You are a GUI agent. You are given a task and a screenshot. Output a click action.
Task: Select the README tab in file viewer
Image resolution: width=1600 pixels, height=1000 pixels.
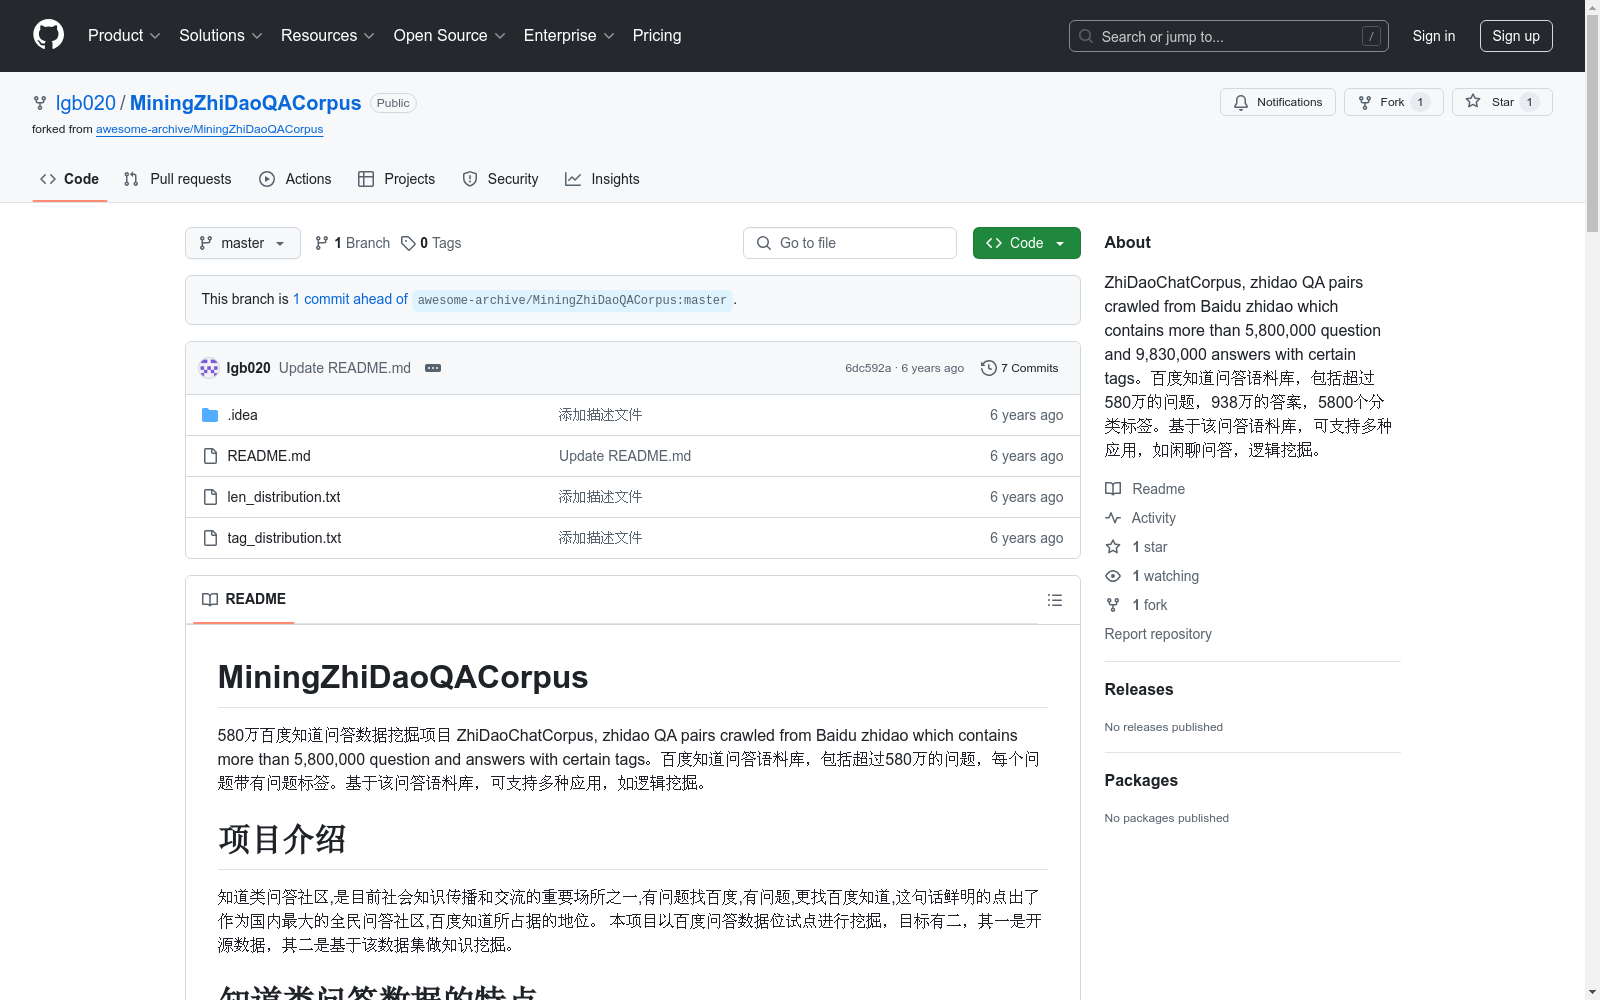coord(244,599)
